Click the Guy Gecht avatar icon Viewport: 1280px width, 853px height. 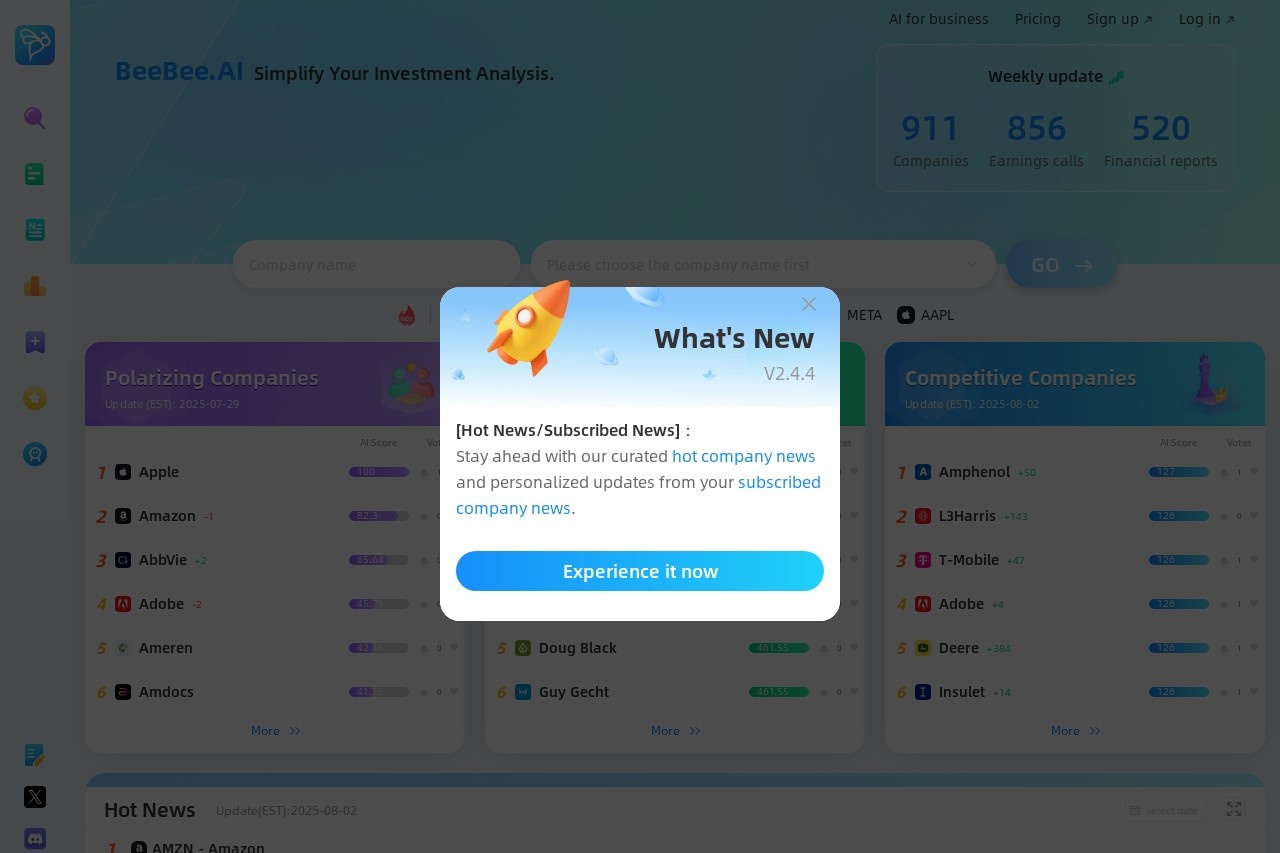523,692
